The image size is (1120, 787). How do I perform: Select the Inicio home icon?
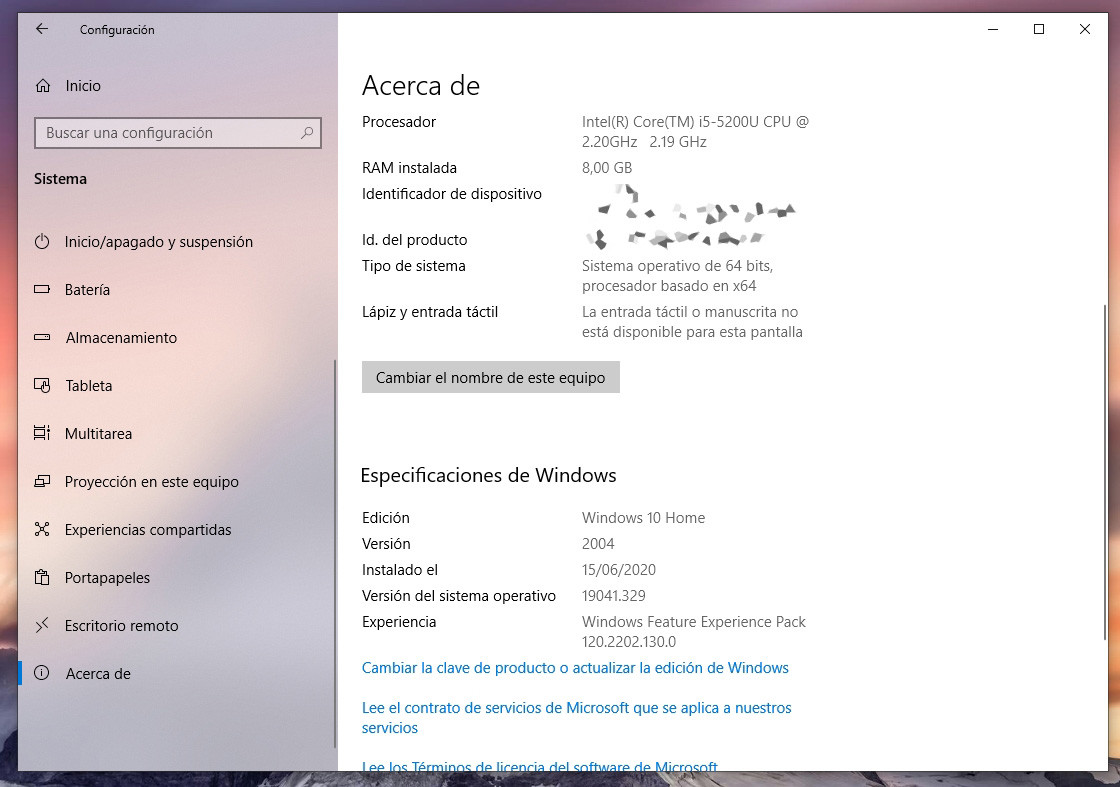(42, 86)
